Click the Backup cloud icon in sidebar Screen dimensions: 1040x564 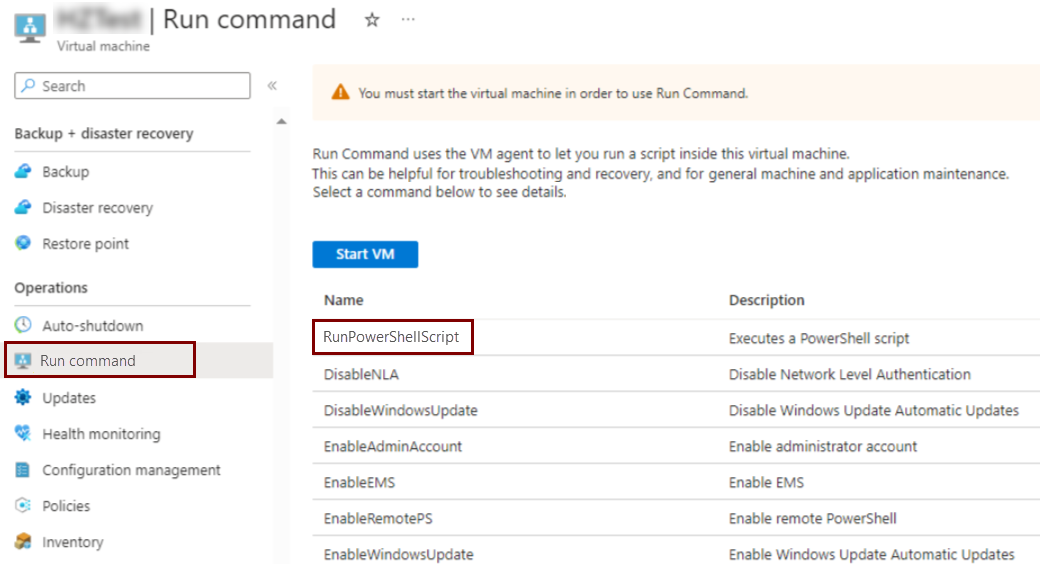[23, 172]
